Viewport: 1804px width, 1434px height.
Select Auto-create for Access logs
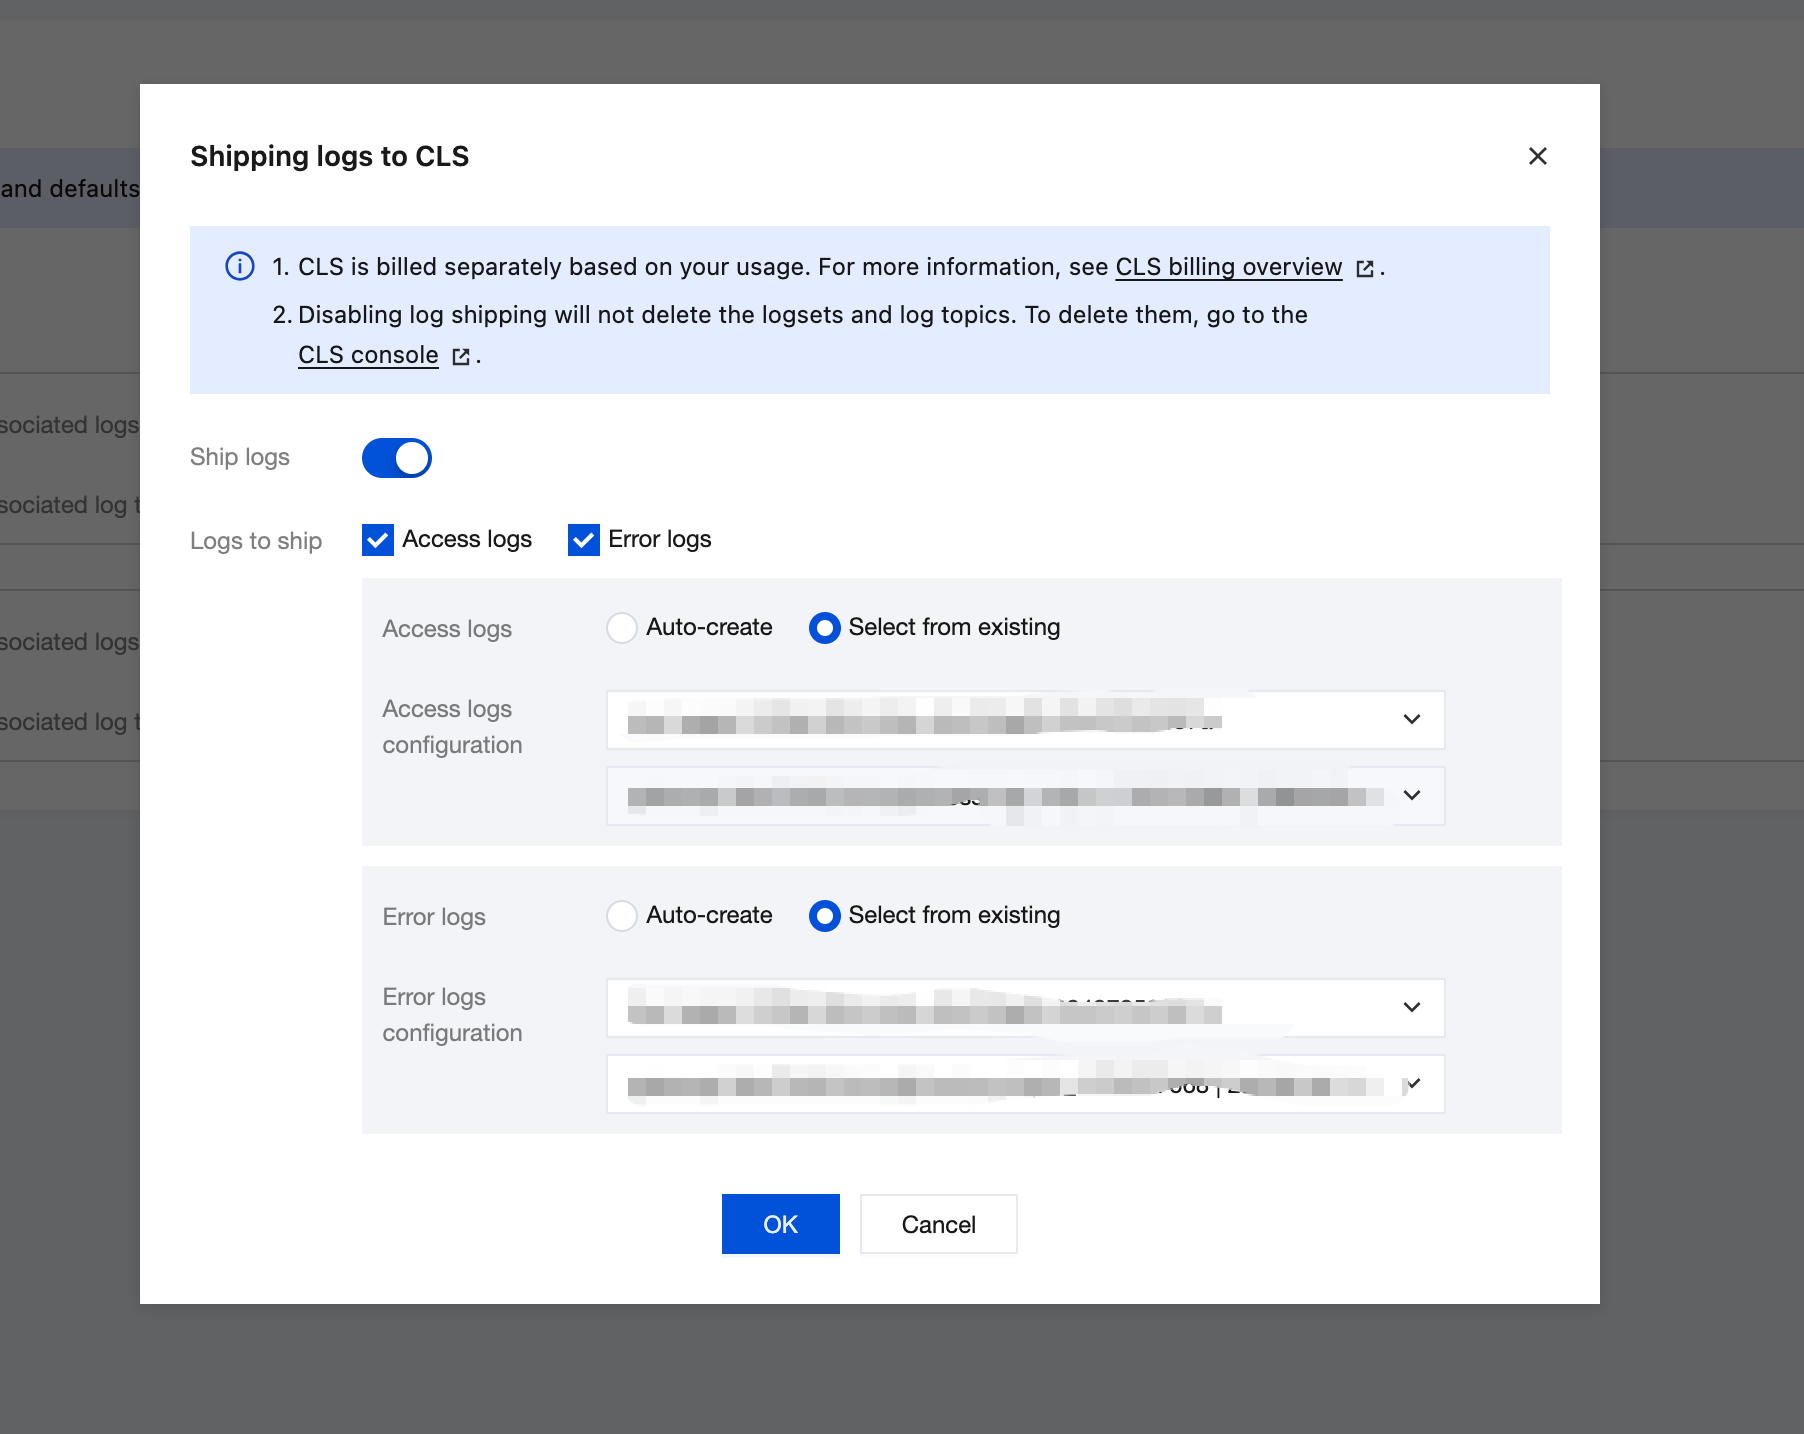coord(622,628)
